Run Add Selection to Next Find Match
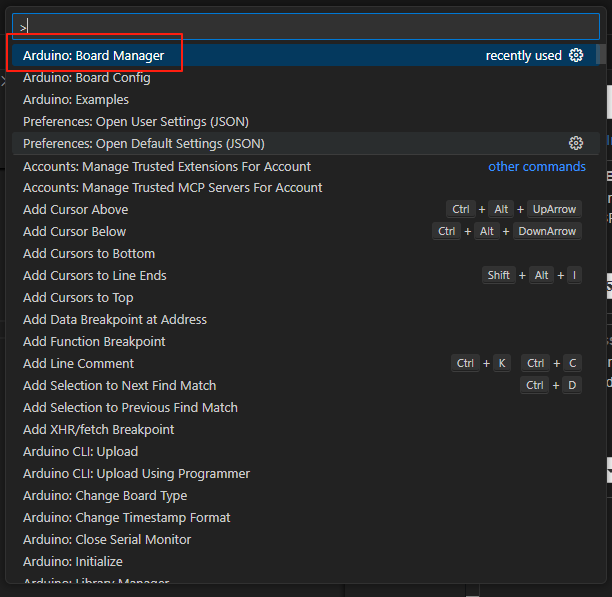 point(306,386)
